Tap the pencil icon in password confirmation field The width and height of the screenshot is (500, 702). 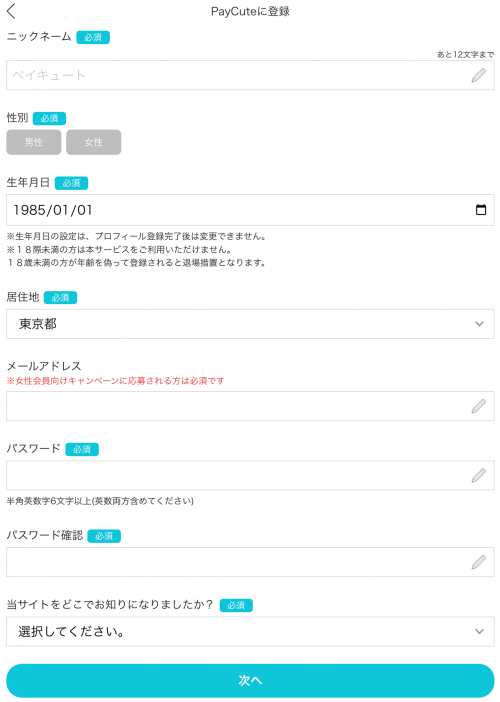[479, 562]
